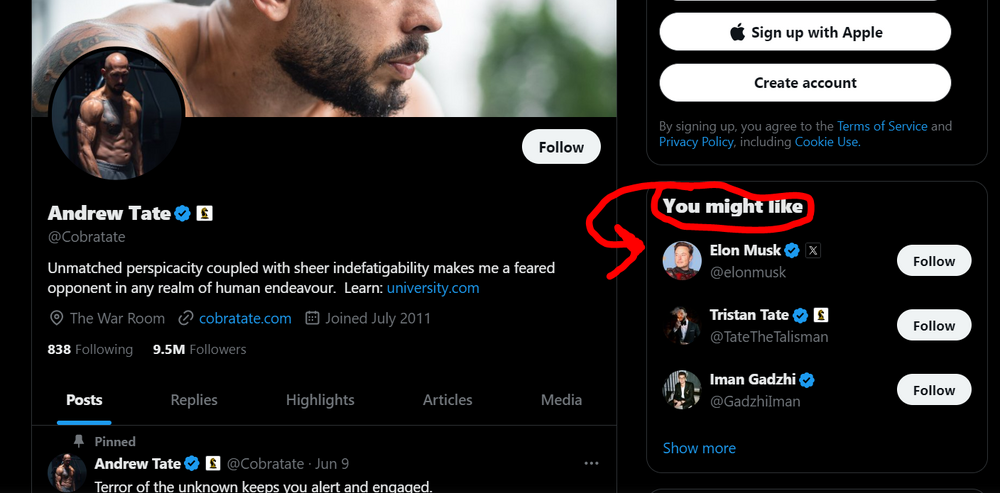Click Iman Gadzhi's avatar in suggestions
This screenshot has width=1000, height=493.
[x=682, y=390]
